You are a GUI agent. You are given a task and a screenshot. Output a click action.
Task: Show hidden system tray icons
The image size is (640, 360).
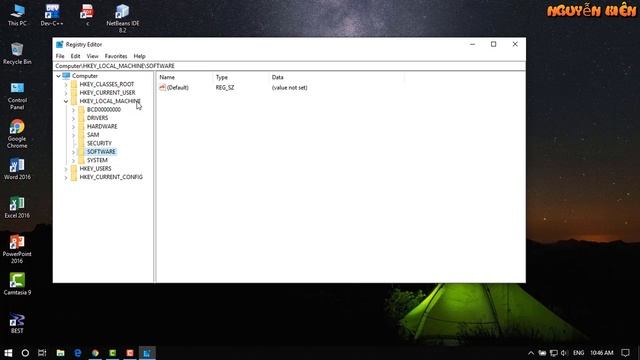point(531,353)
